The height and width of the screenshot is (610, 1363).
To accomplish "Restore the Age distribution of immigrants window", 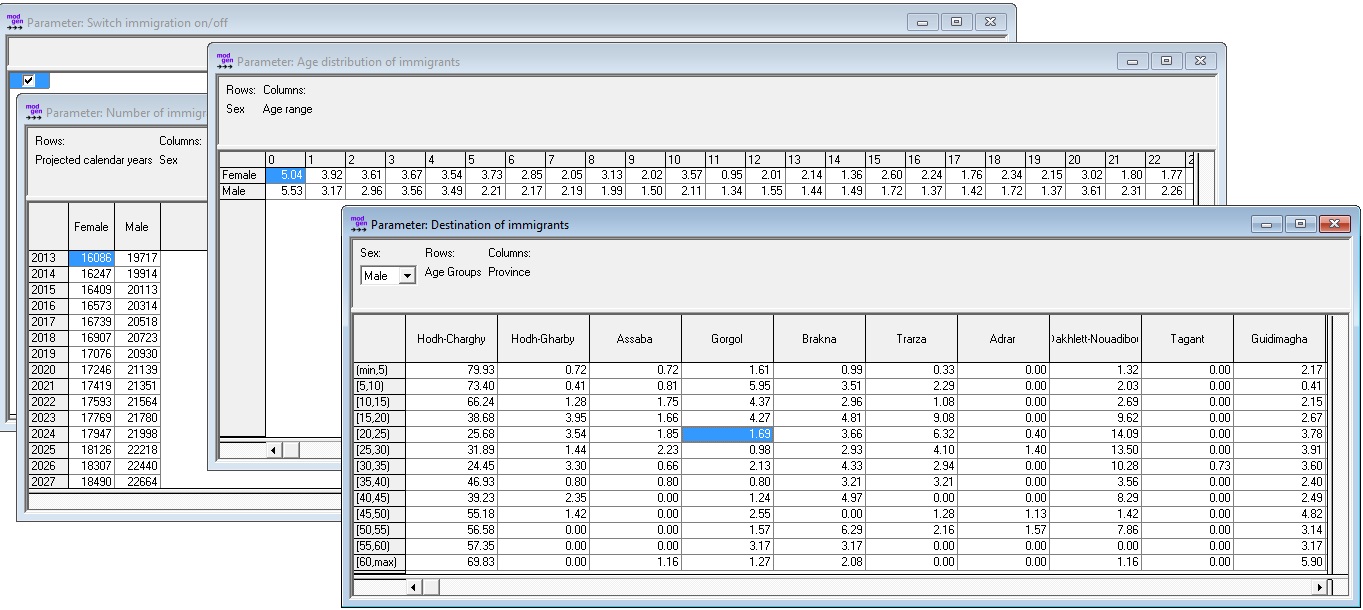I will point(1166,61).
